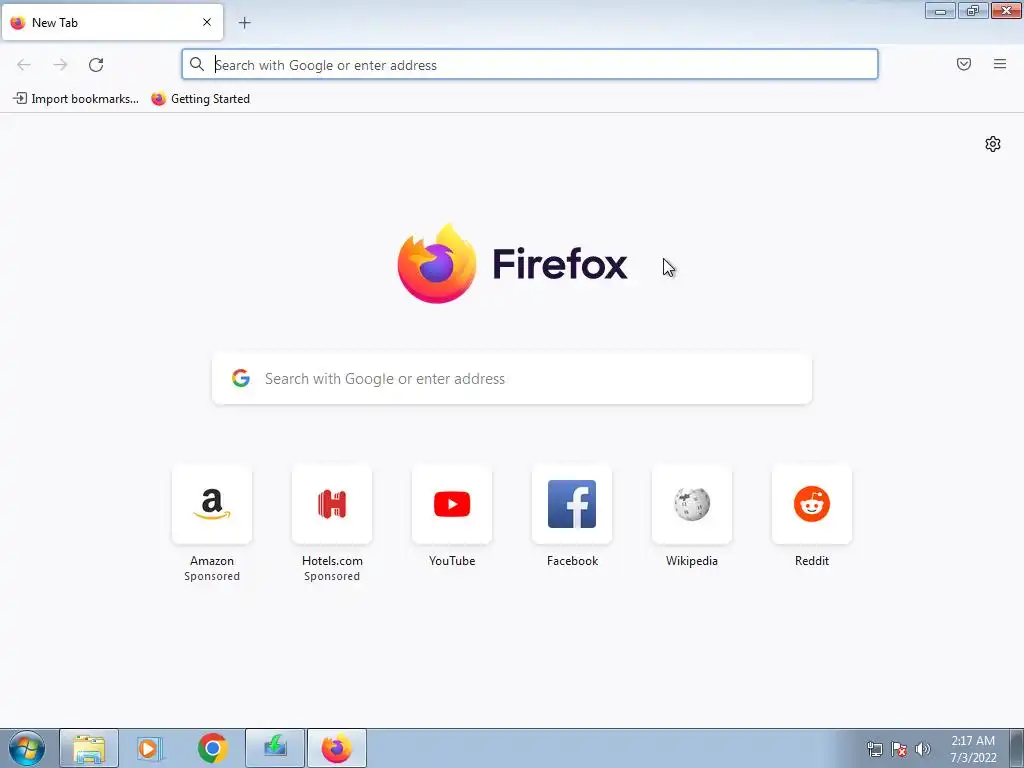Launch Windows Media Player from taskbar

coord(150,748)
